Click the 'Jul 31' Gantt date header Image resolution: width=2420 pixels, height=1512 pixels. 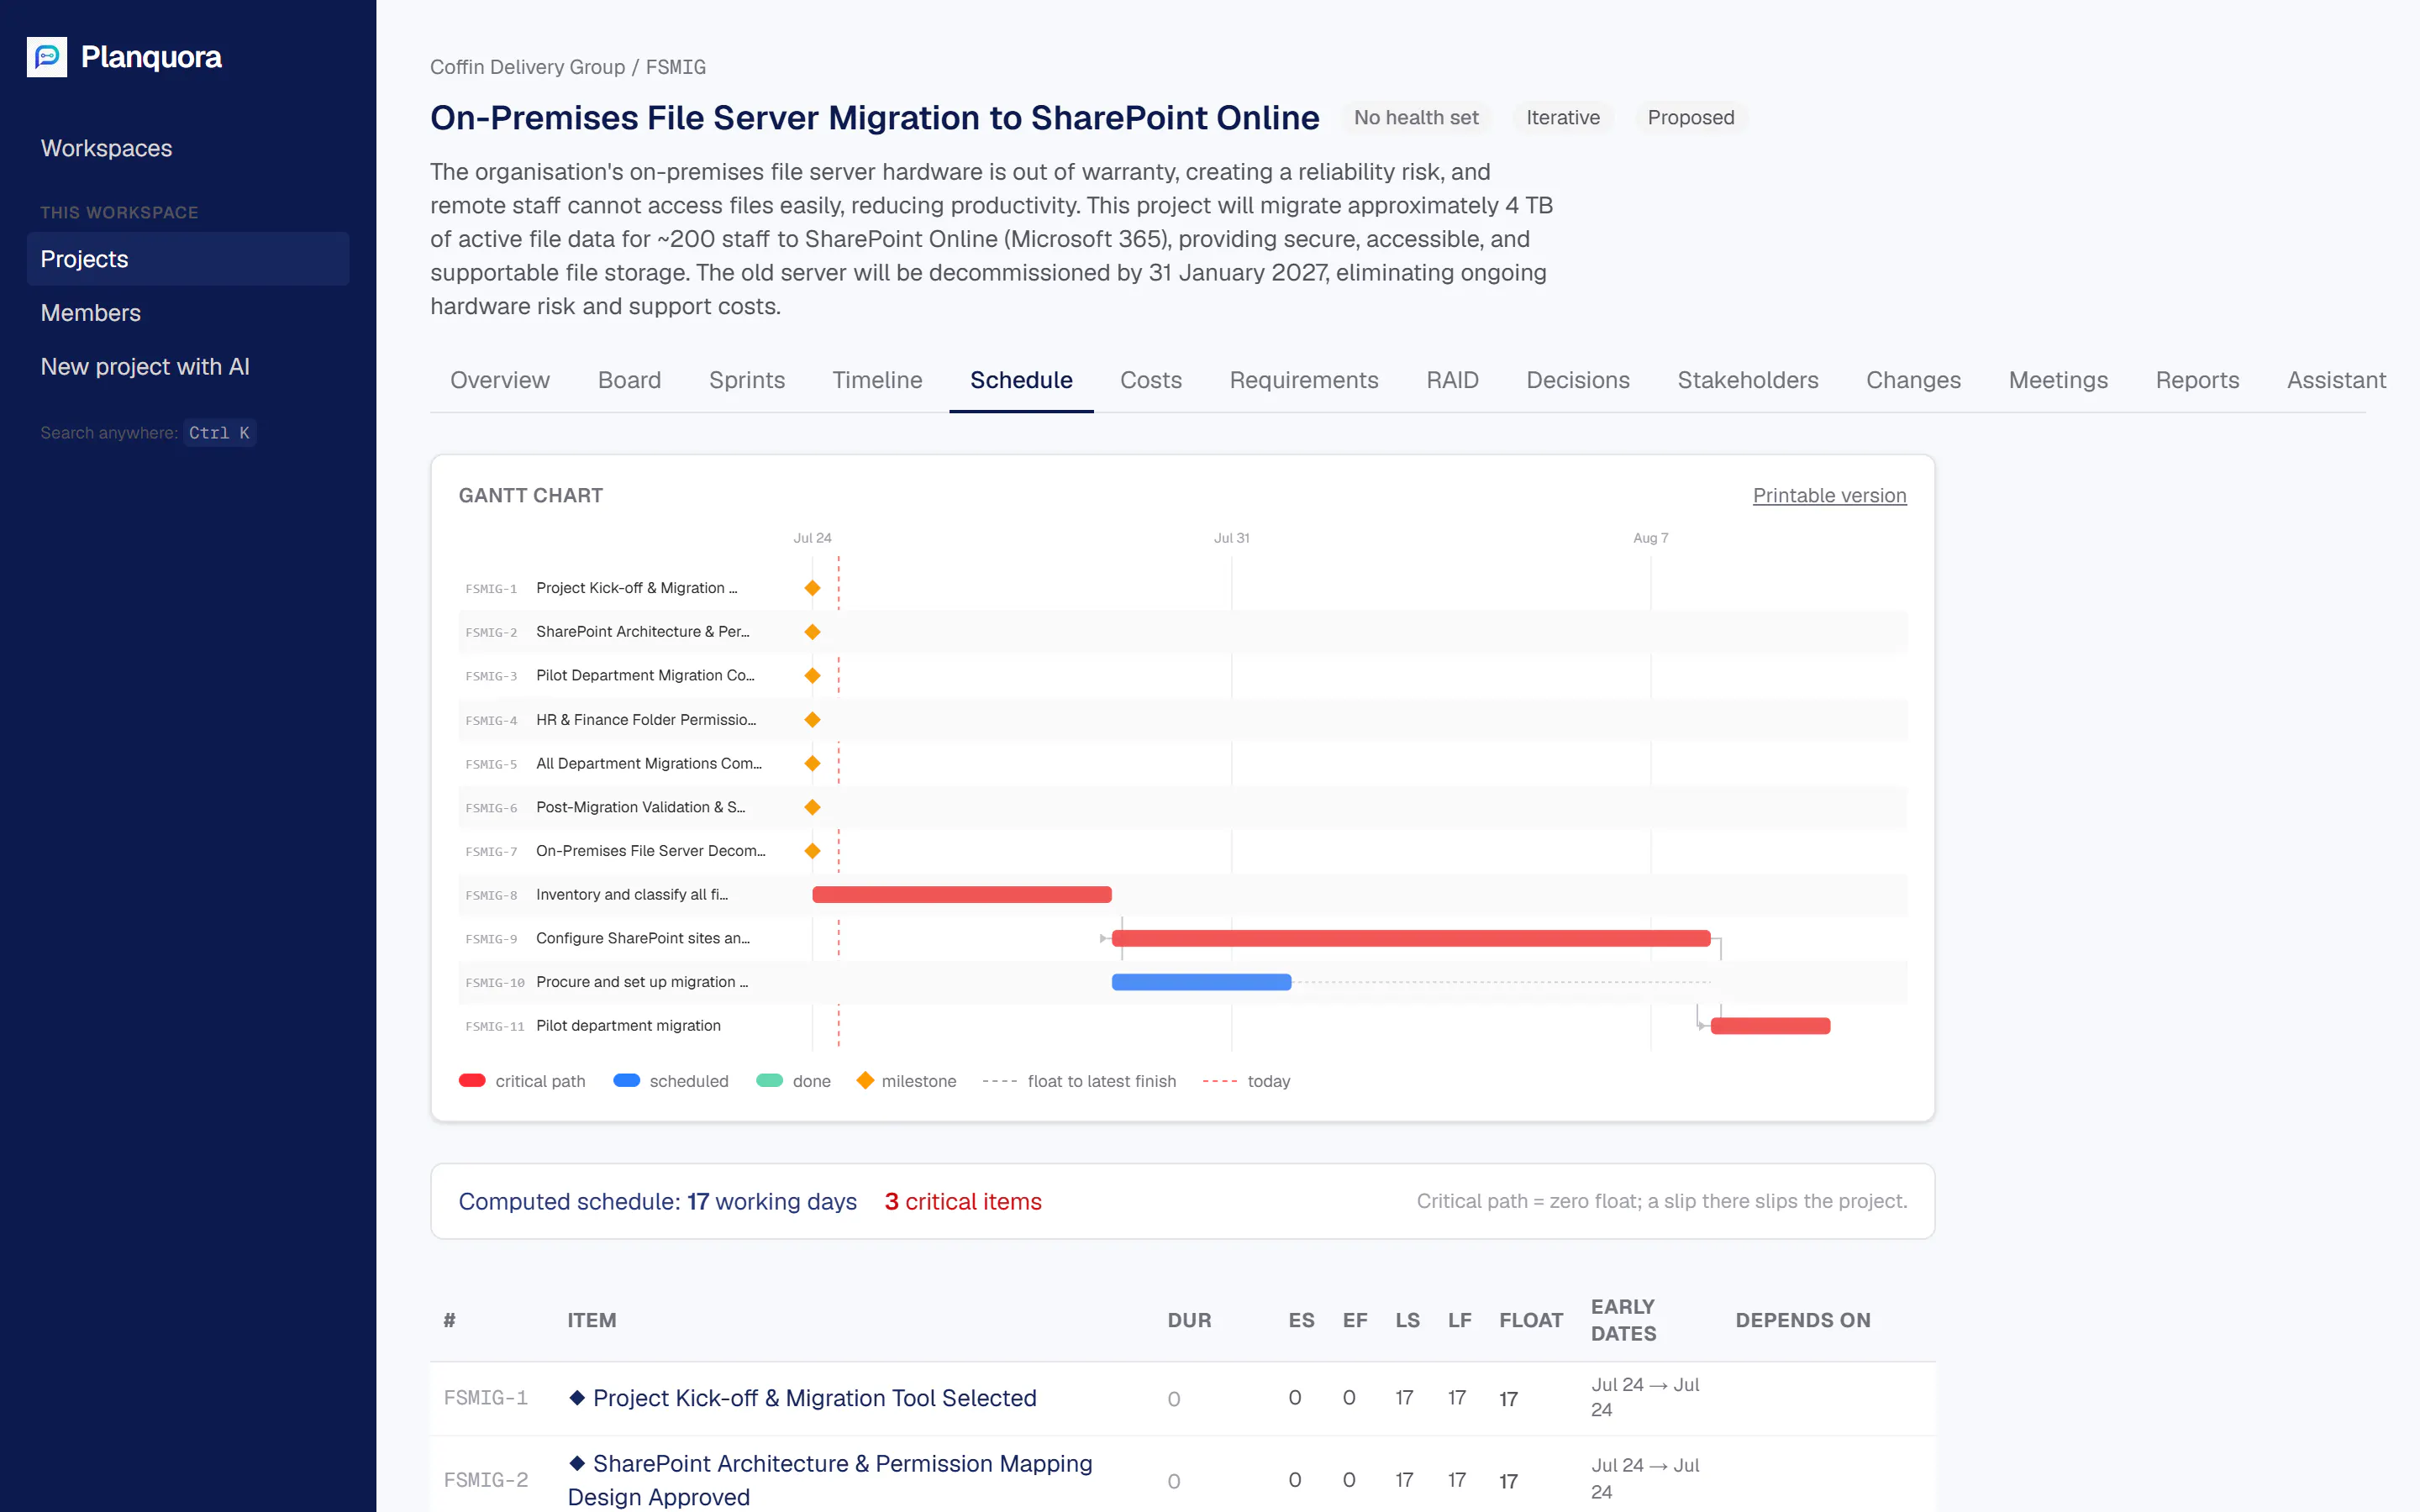pyautogui.click(x=1231, y=538)
